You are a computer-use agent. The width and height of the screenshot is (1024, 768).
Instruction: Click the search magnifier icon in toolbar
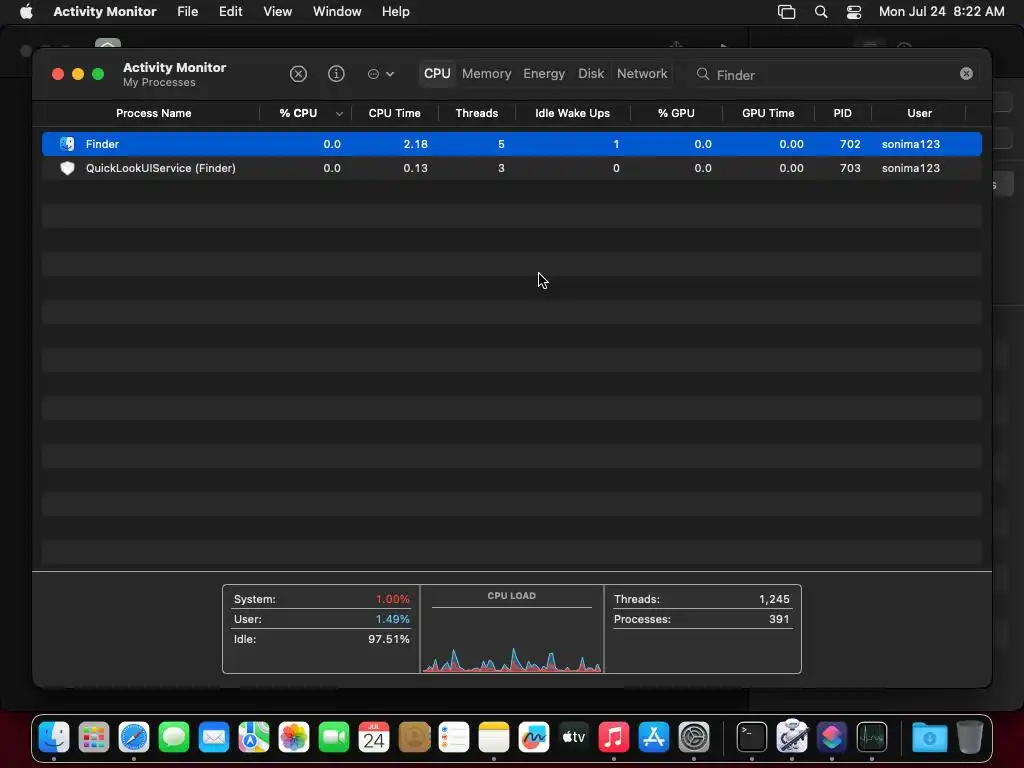click(703, 74)
